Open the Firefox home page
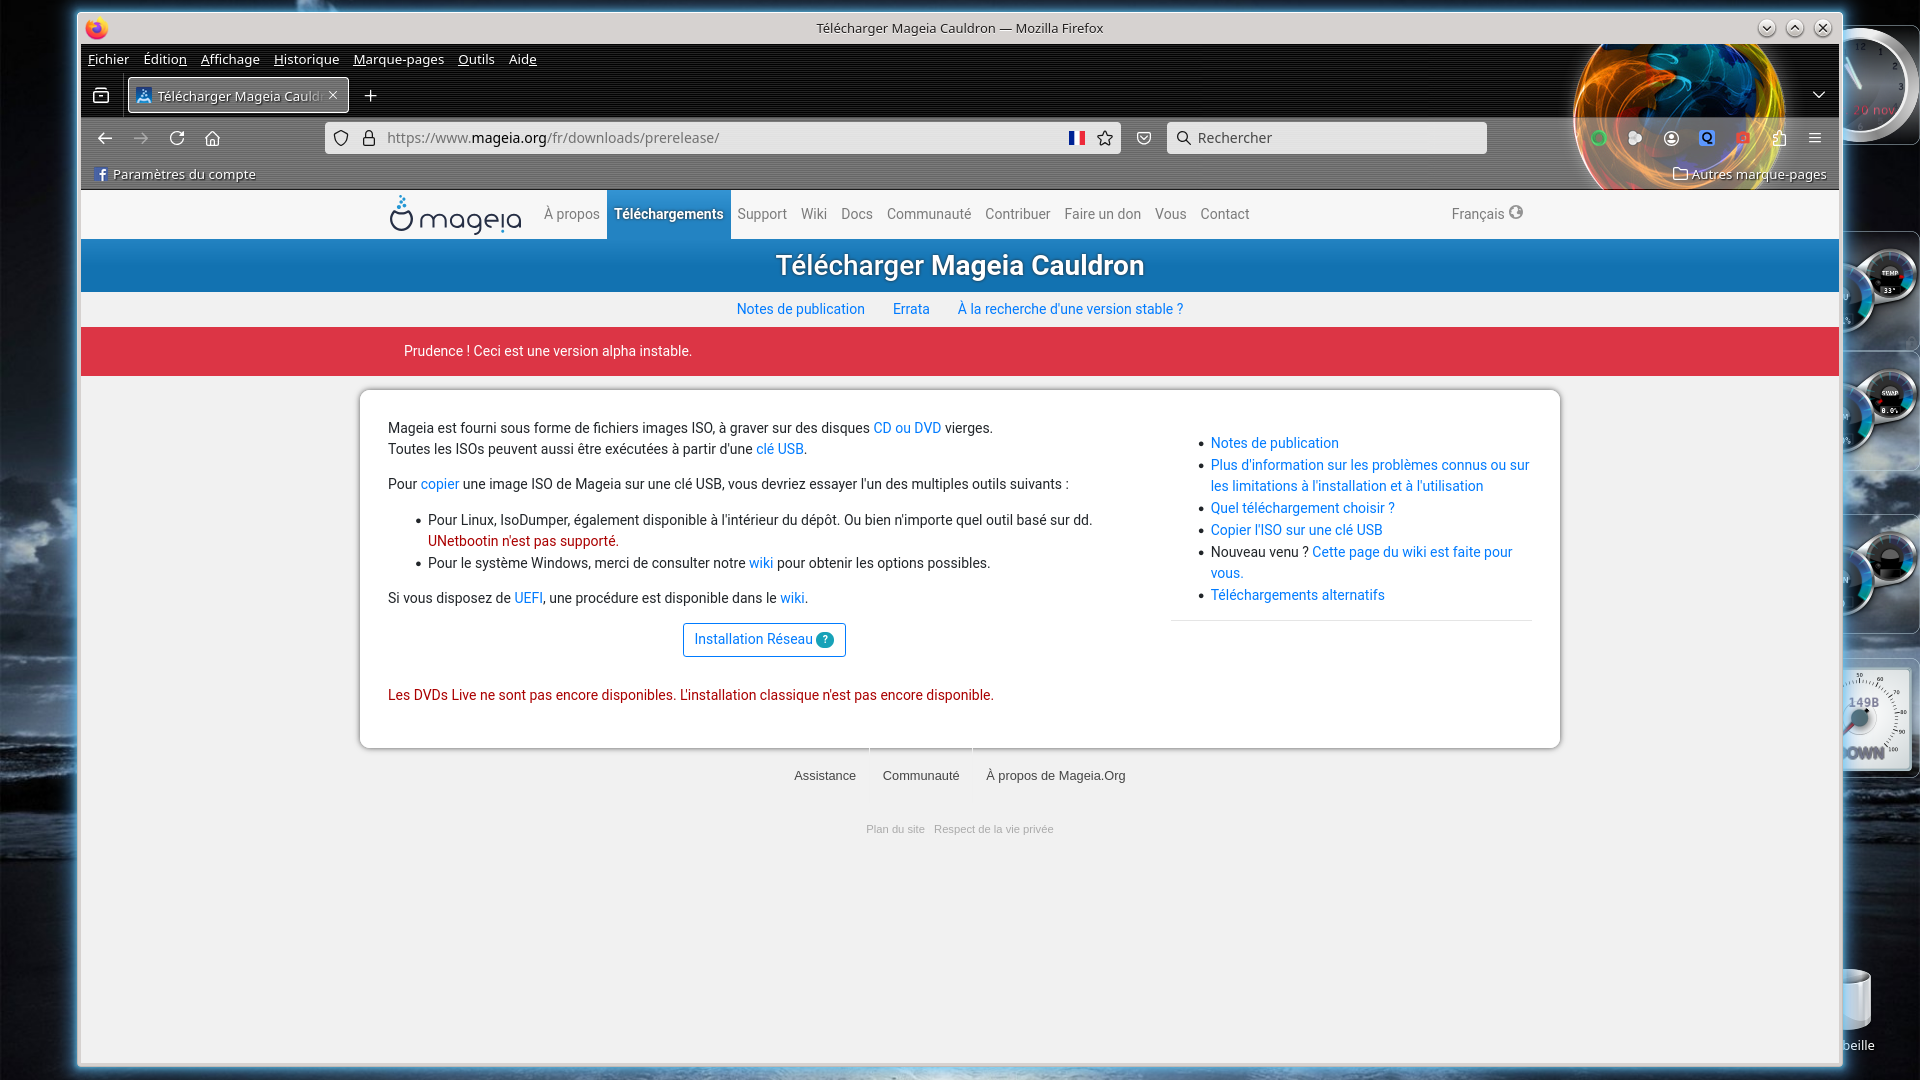Screen dimensions: 1920x1080 tap(213, 138)
